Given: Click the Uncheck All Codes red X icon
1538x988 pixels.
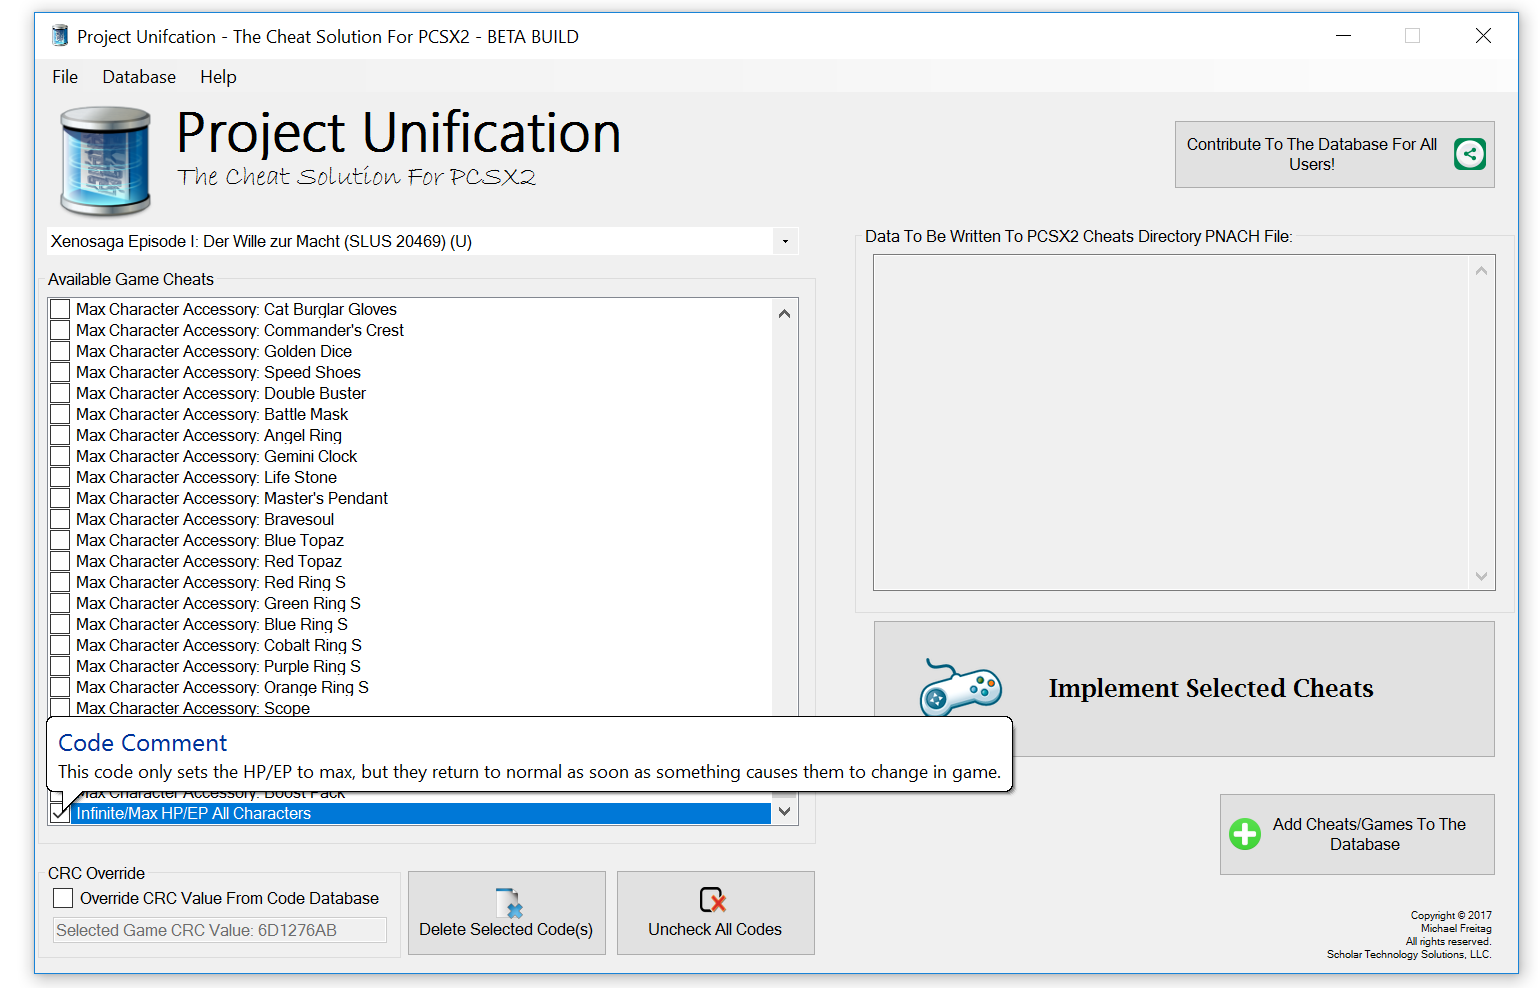Looking at the screenshot, I should [x=713, y=900].
